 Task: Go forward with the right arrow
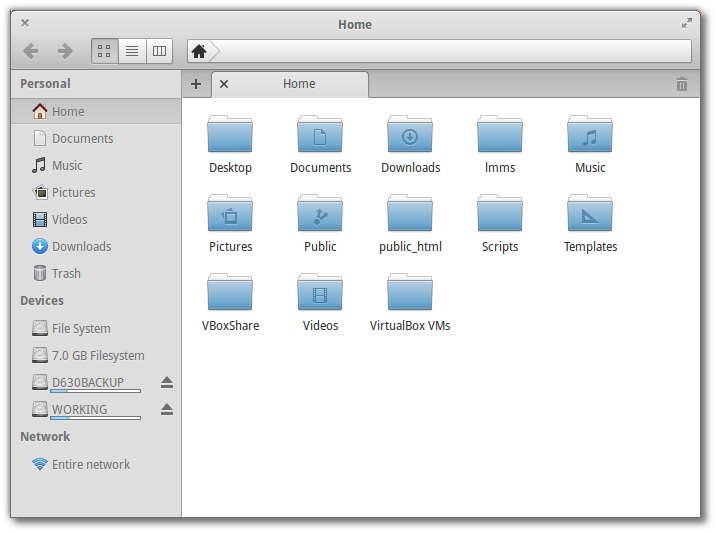click(x=65, y=51)
